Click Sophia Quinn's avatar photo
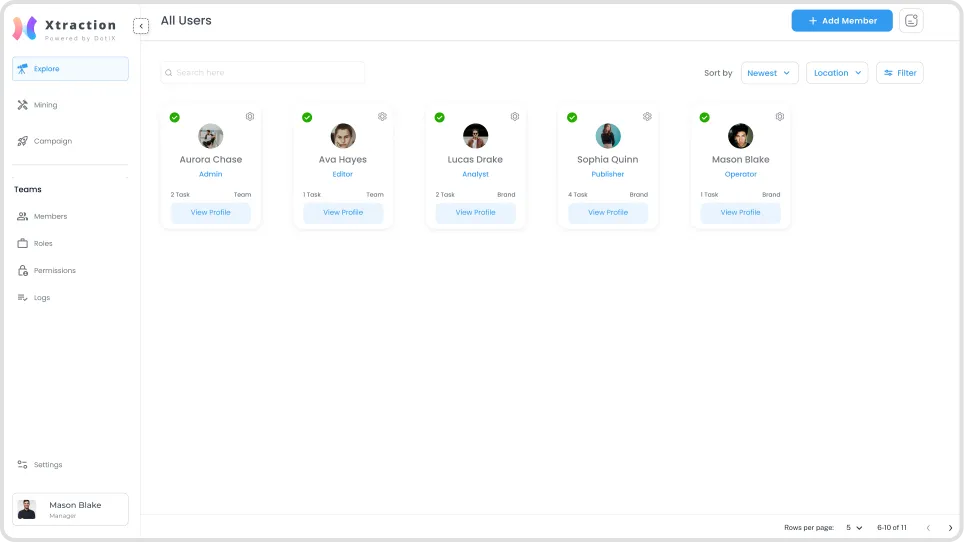The image size is (964, 542). 608,136
